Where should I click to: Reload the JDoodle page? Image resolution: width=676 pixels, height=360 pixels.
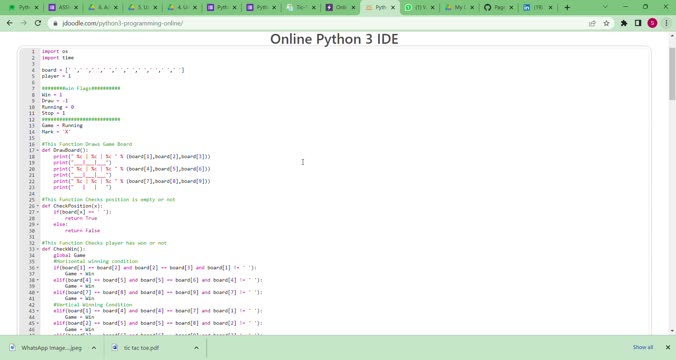tap(38, 23)
